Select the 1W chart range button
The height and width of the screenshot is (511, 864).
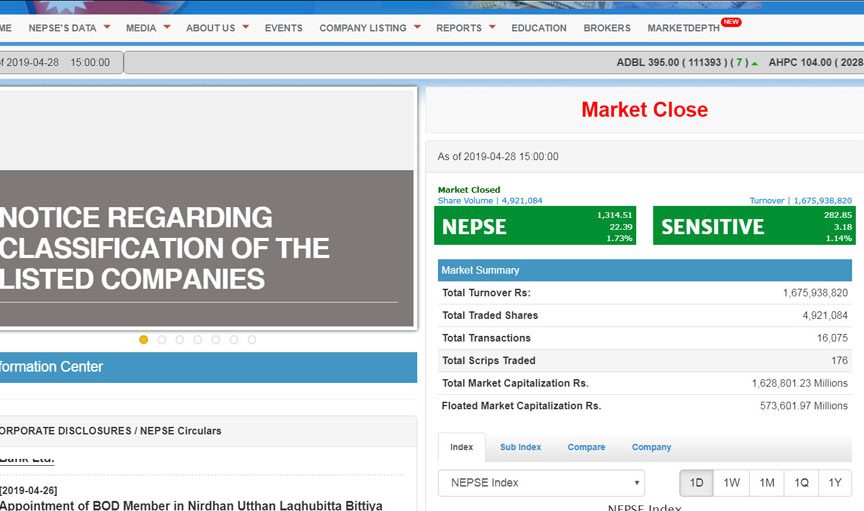pyautogui.click(x=731, y=483)
